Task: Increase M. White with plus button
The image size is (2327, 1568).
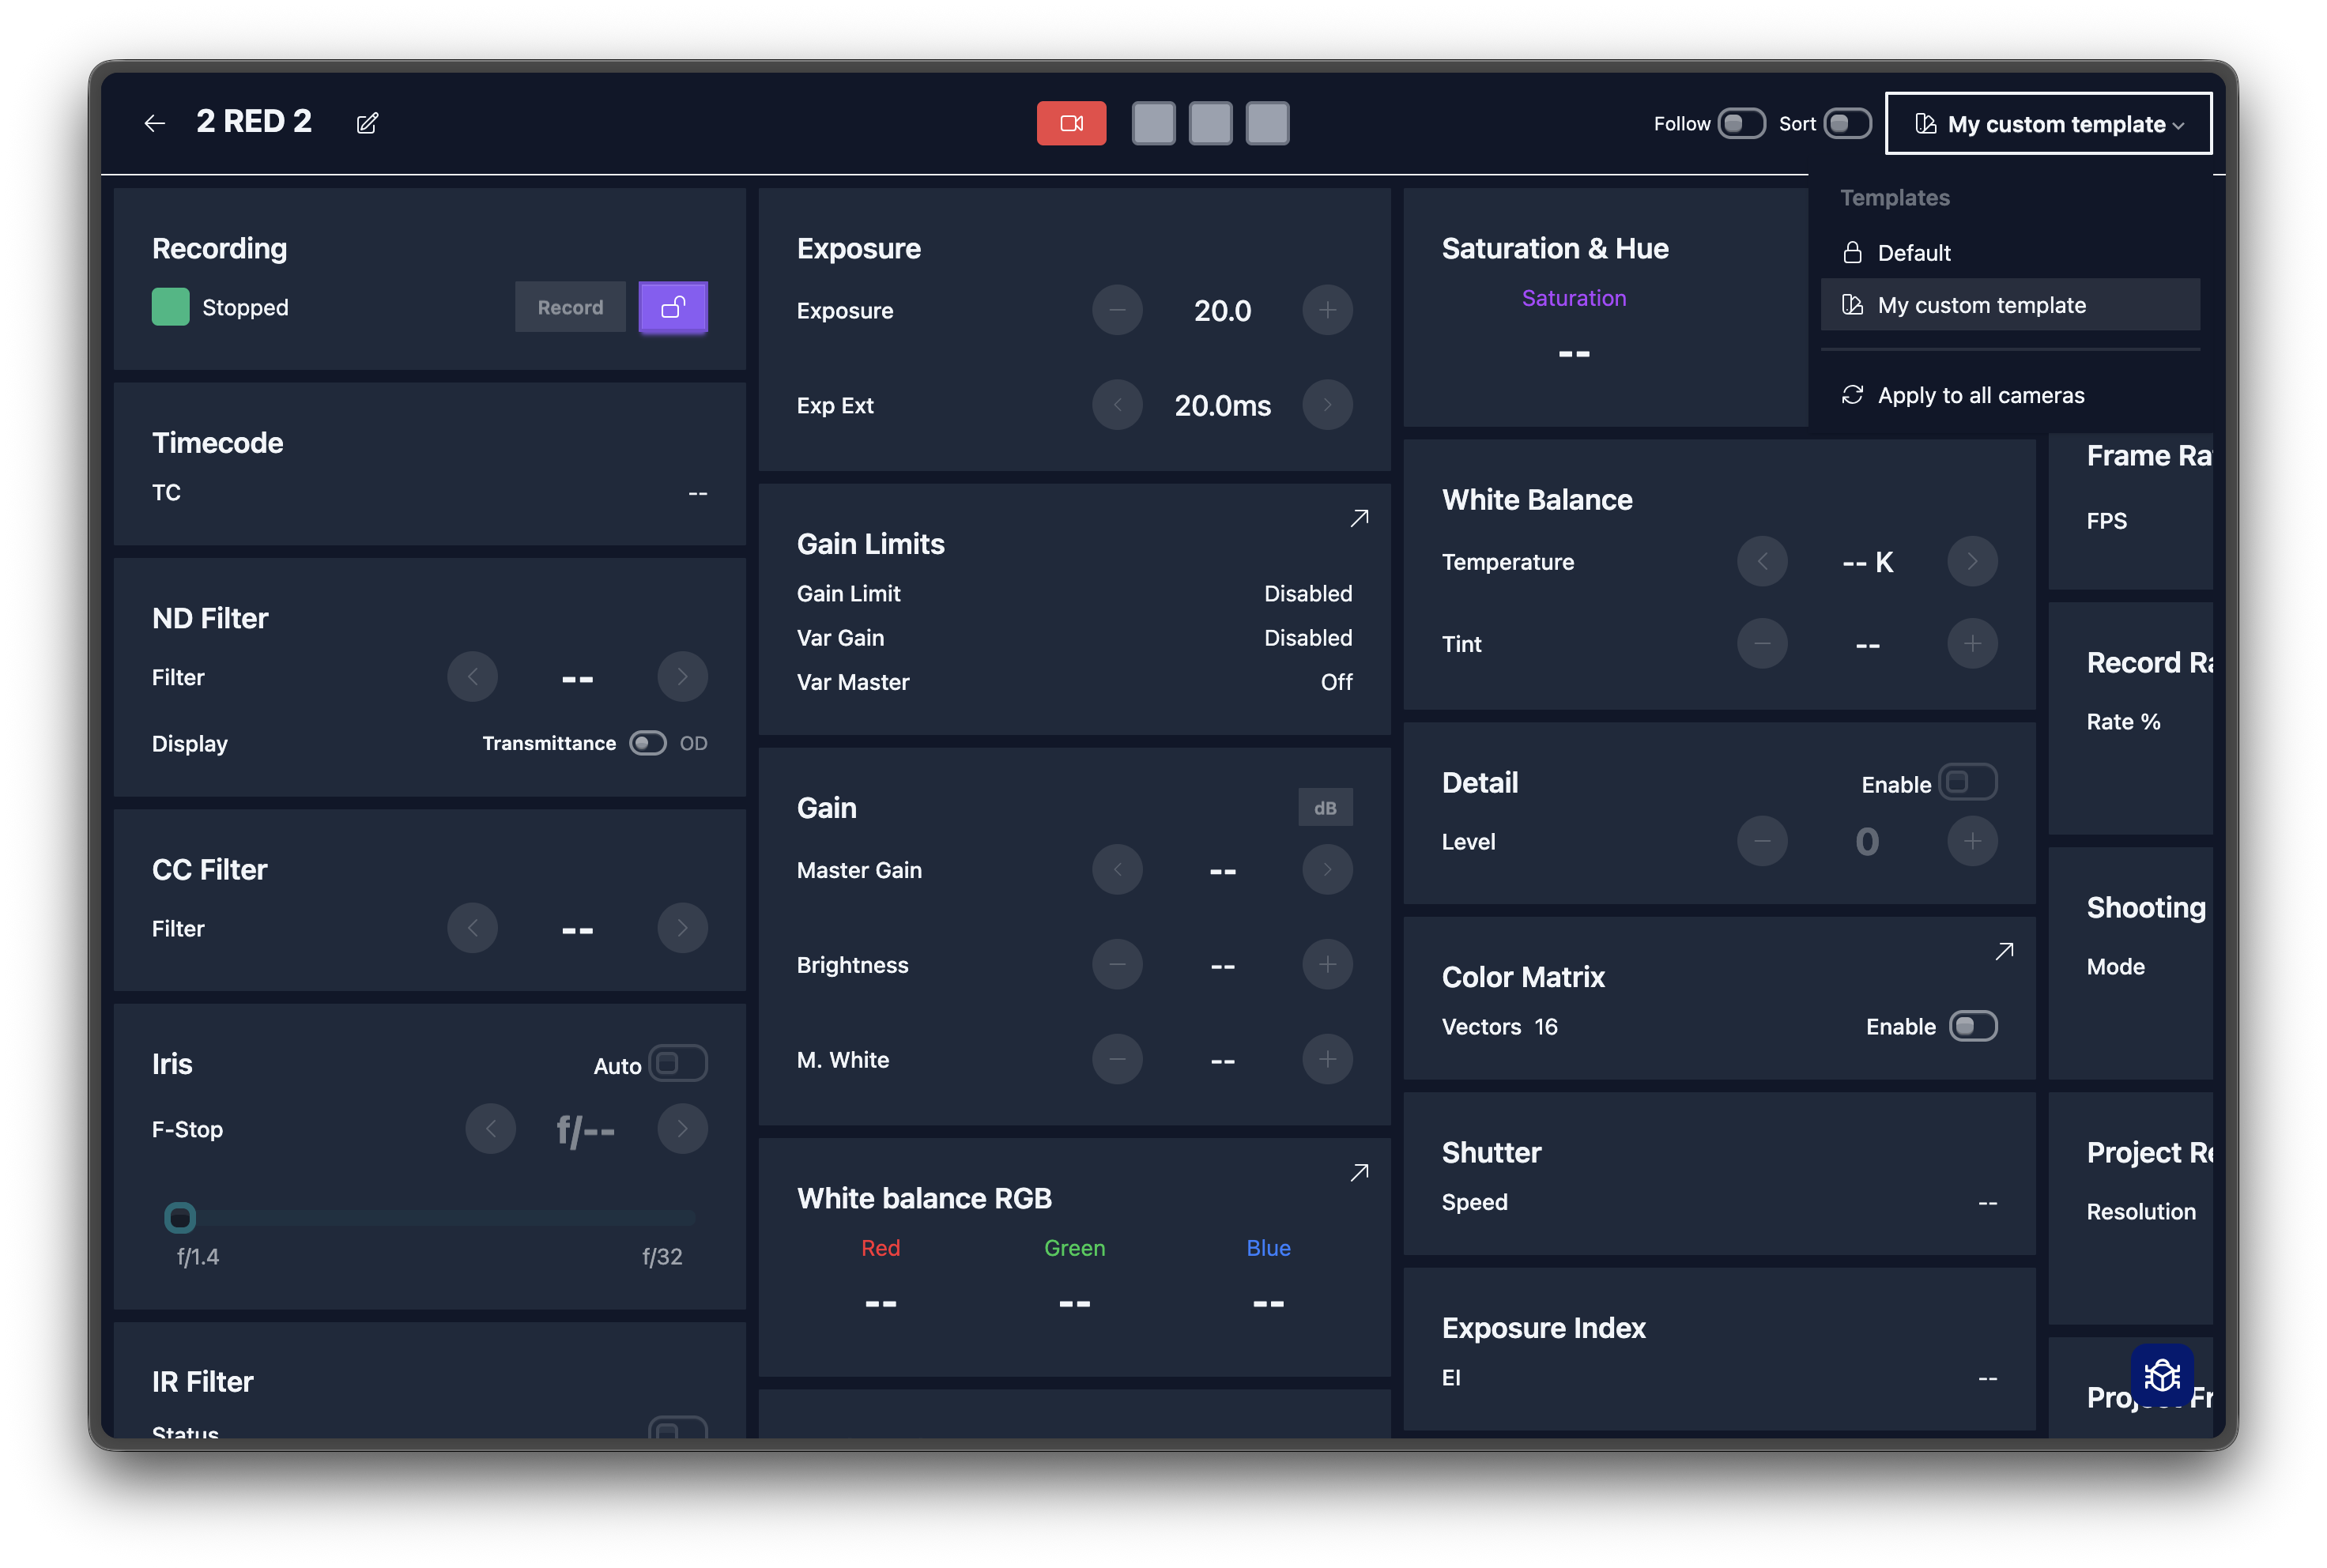Action: point(1327,1059)
